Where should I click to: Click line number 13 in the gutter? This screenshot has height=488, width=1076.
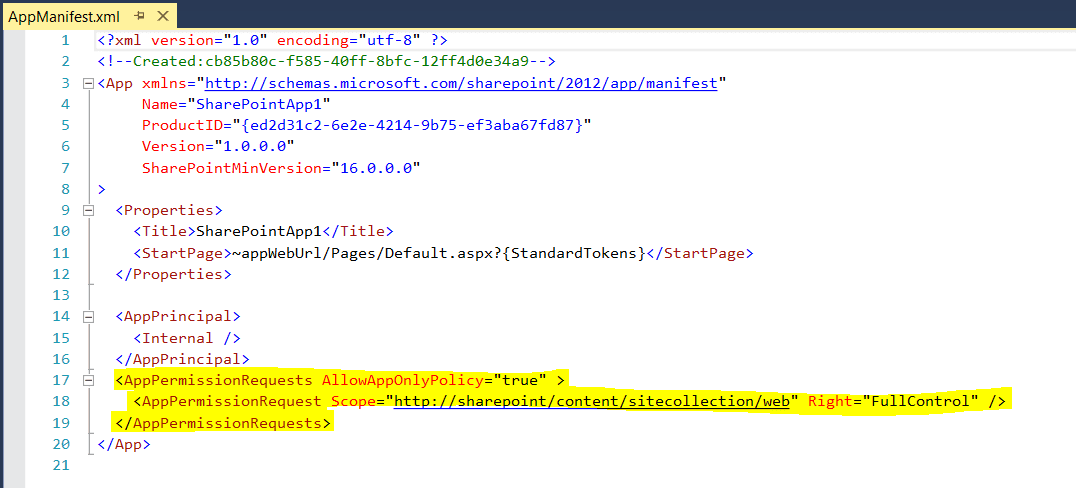61,295
